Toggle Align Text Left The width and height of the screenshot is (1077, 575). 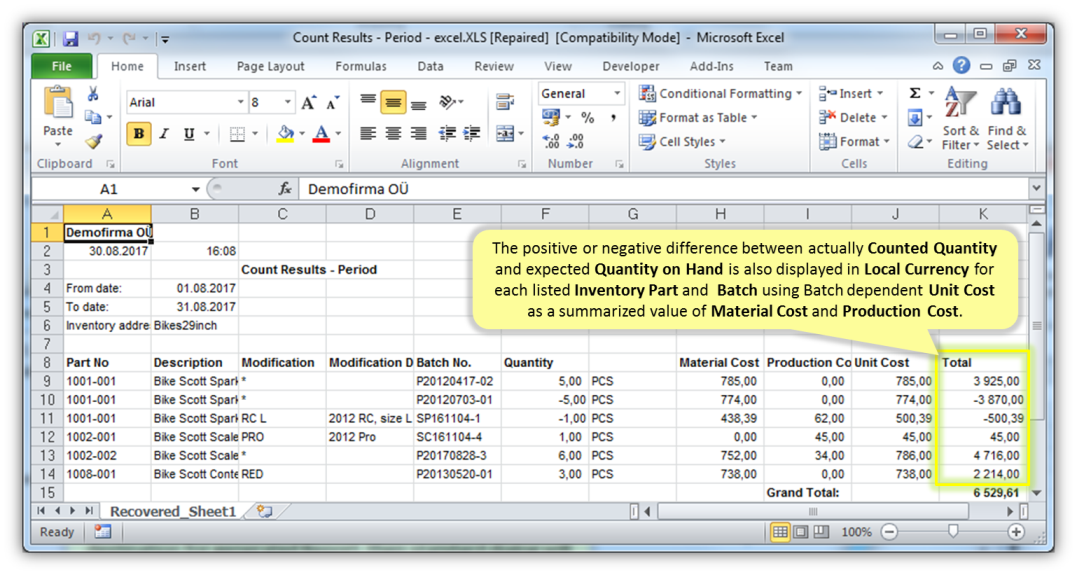click(x=368, y=133)
